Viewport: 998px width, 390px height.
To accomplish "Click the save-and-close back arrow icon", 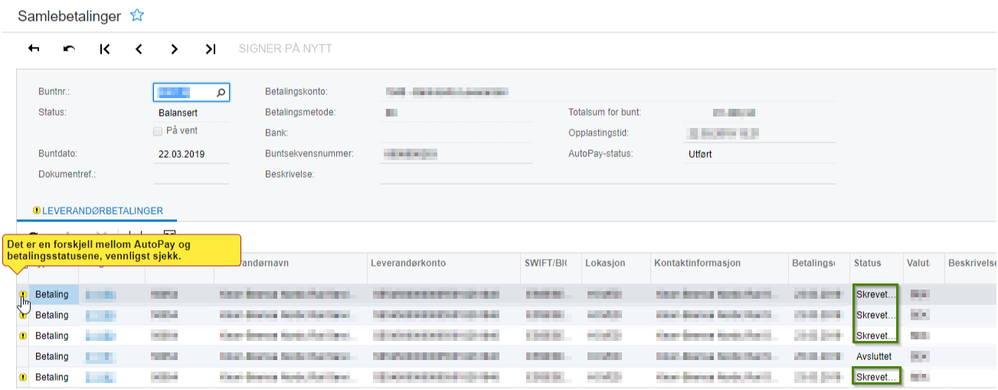I will [34, 49].
